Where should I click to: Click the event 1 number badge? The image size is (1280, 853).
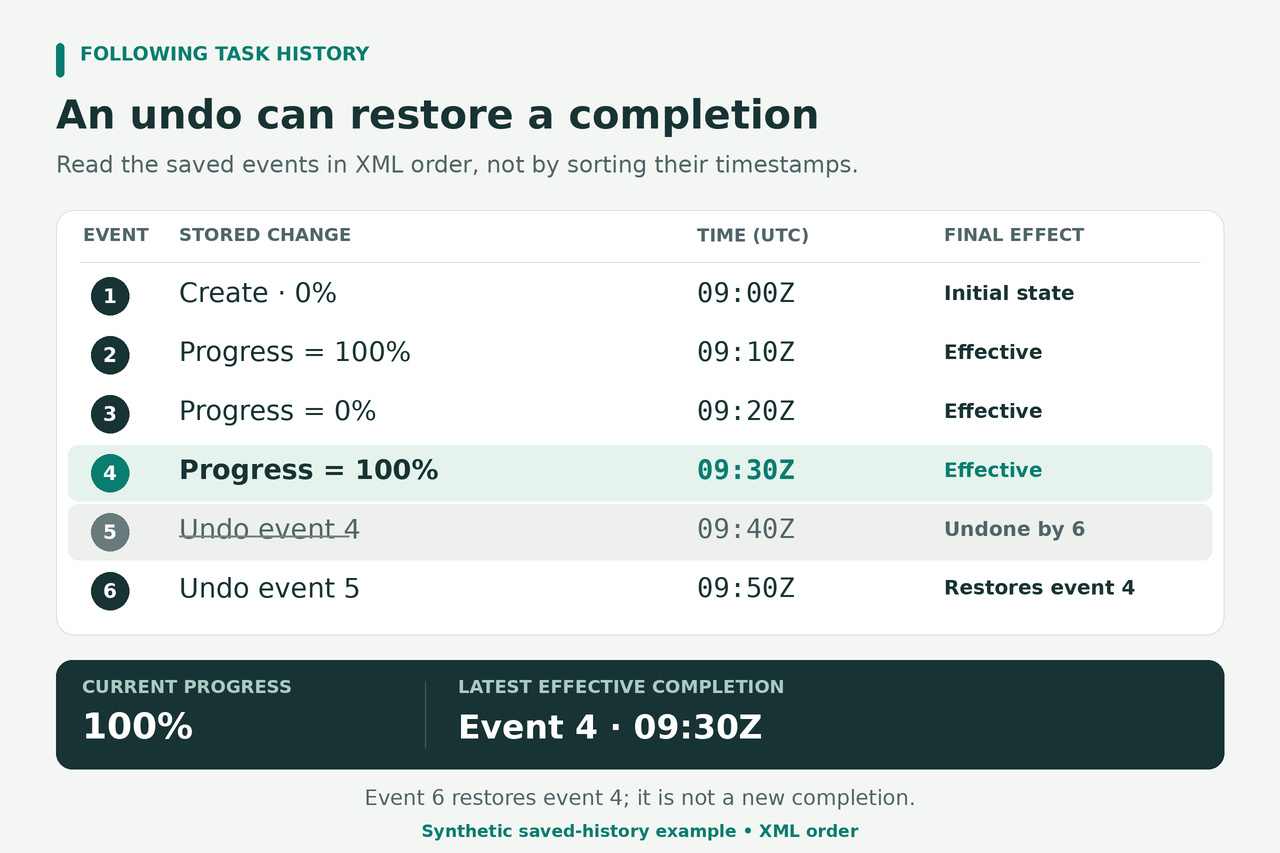pos(110,296)
